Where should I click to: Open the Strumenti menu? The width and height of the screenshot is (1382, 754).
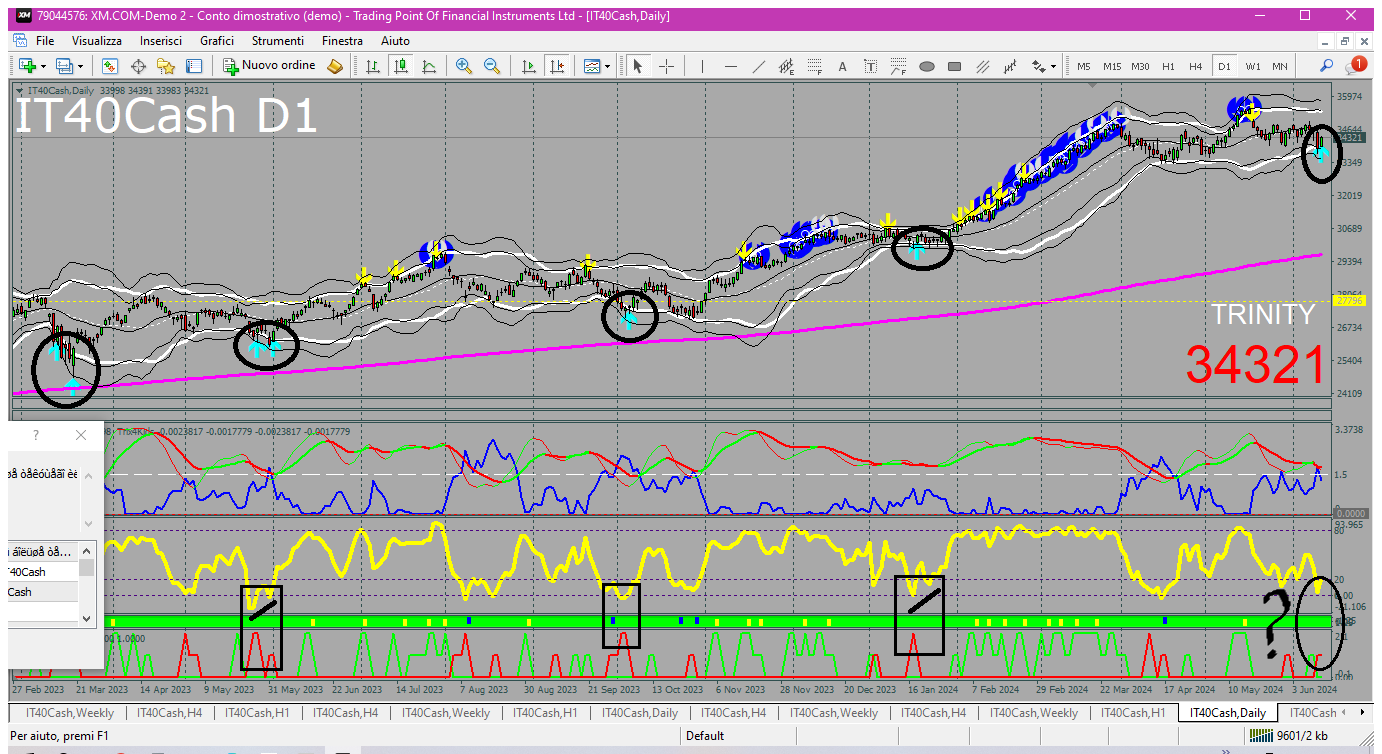point(278,41)
